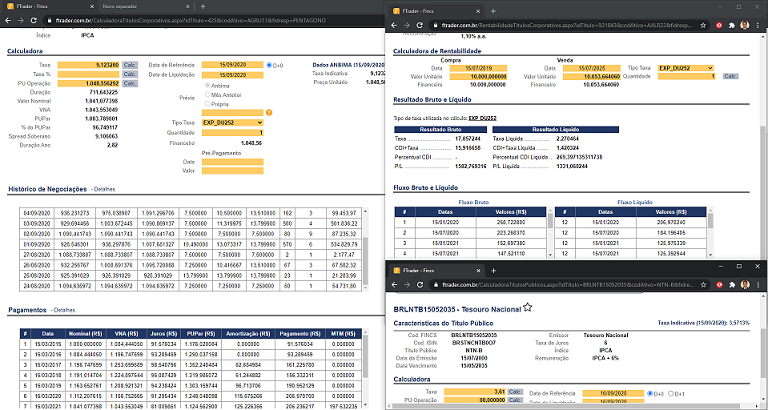Click the red adblock extension icon in bottom-right browser

[x=717, y=285]
